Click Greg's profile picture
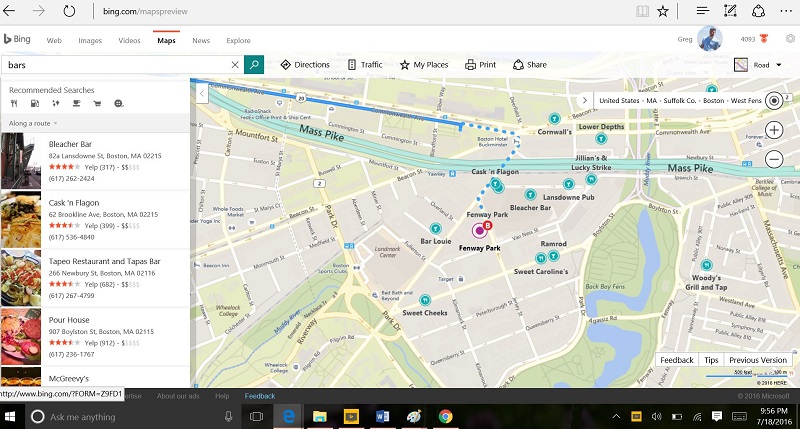 (710, 39)
